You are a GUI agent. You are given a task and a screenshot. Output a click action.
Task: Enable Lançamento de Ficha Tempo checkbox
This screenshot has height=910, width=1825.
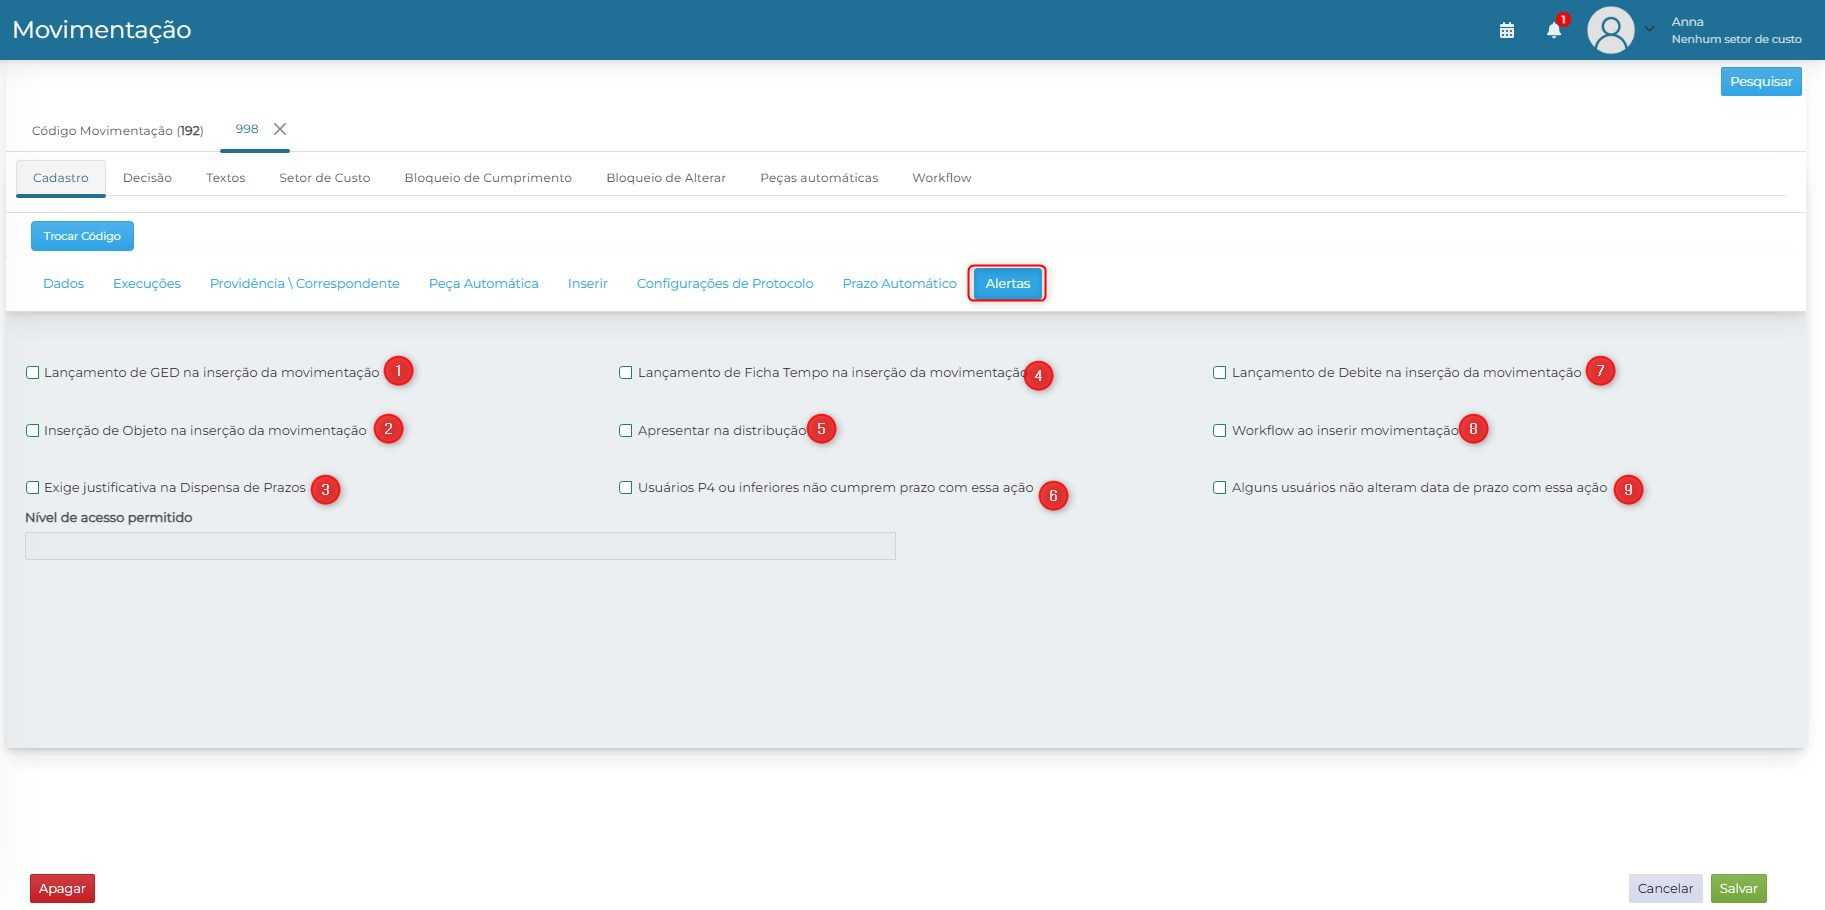click(626, 372)
